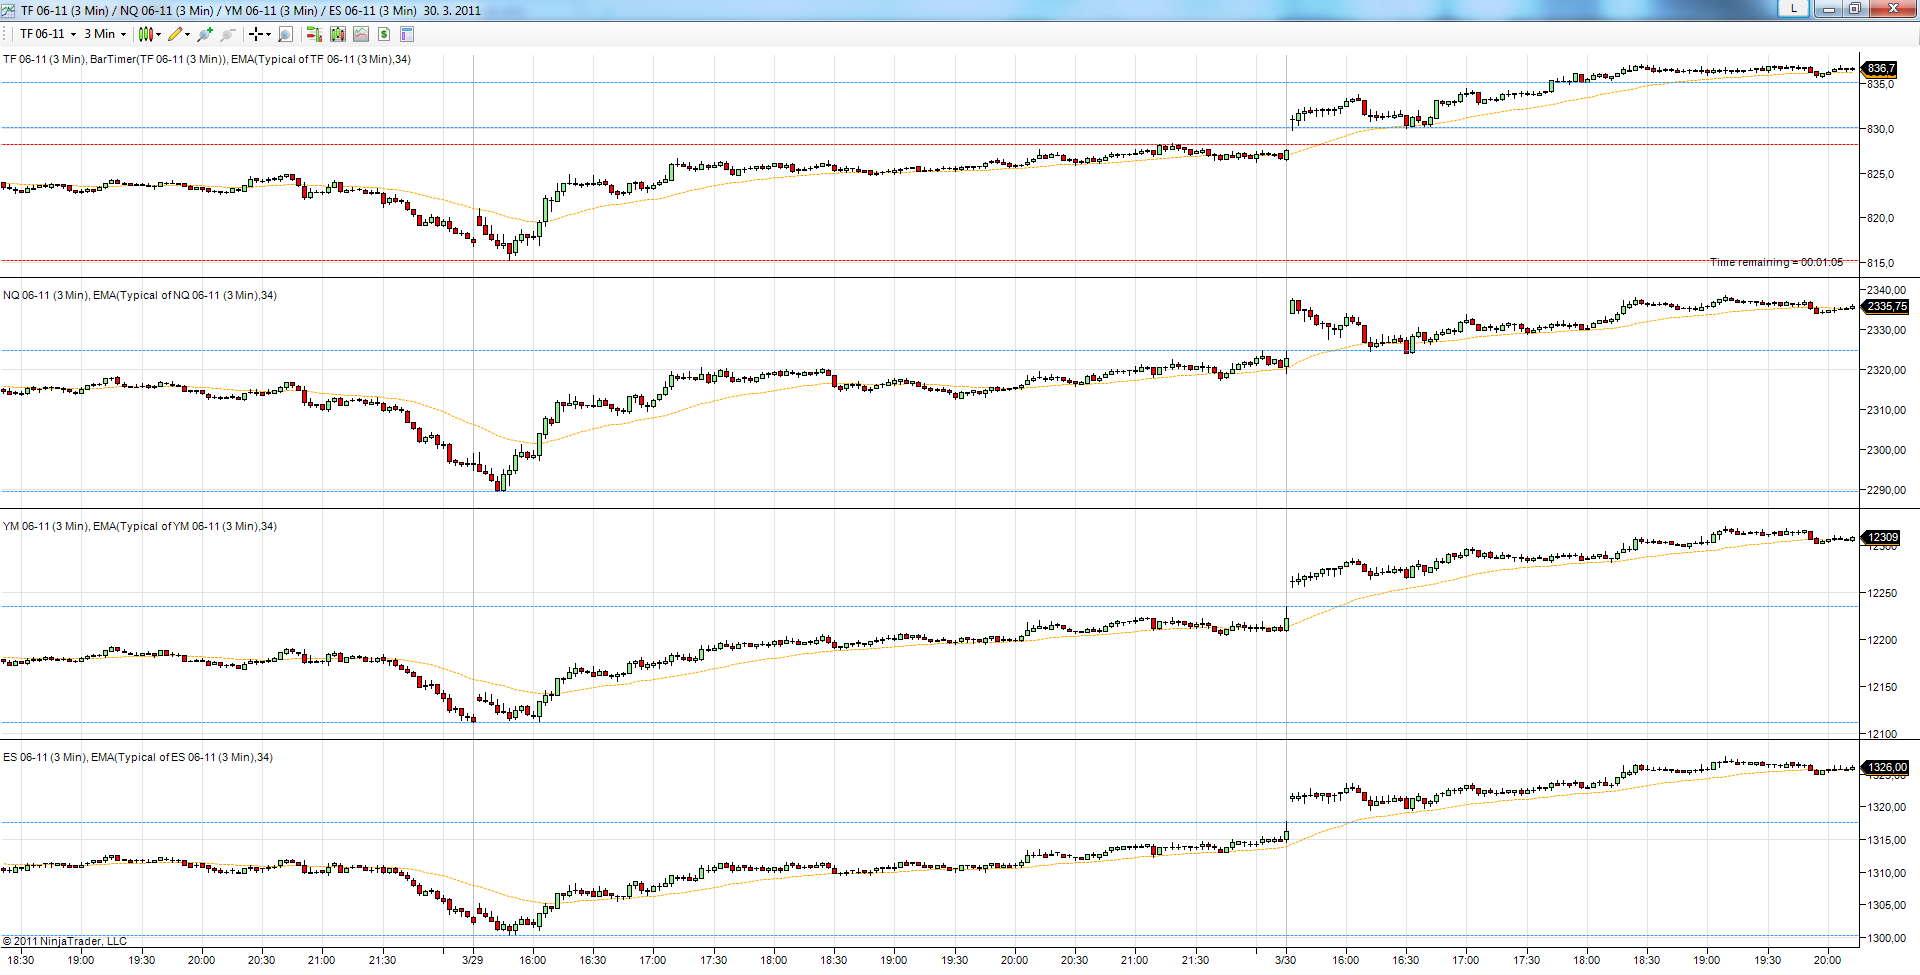Click the 12150 price axis label
This screenshot has width=1920, height=975.
click(x=1882, y=687)
